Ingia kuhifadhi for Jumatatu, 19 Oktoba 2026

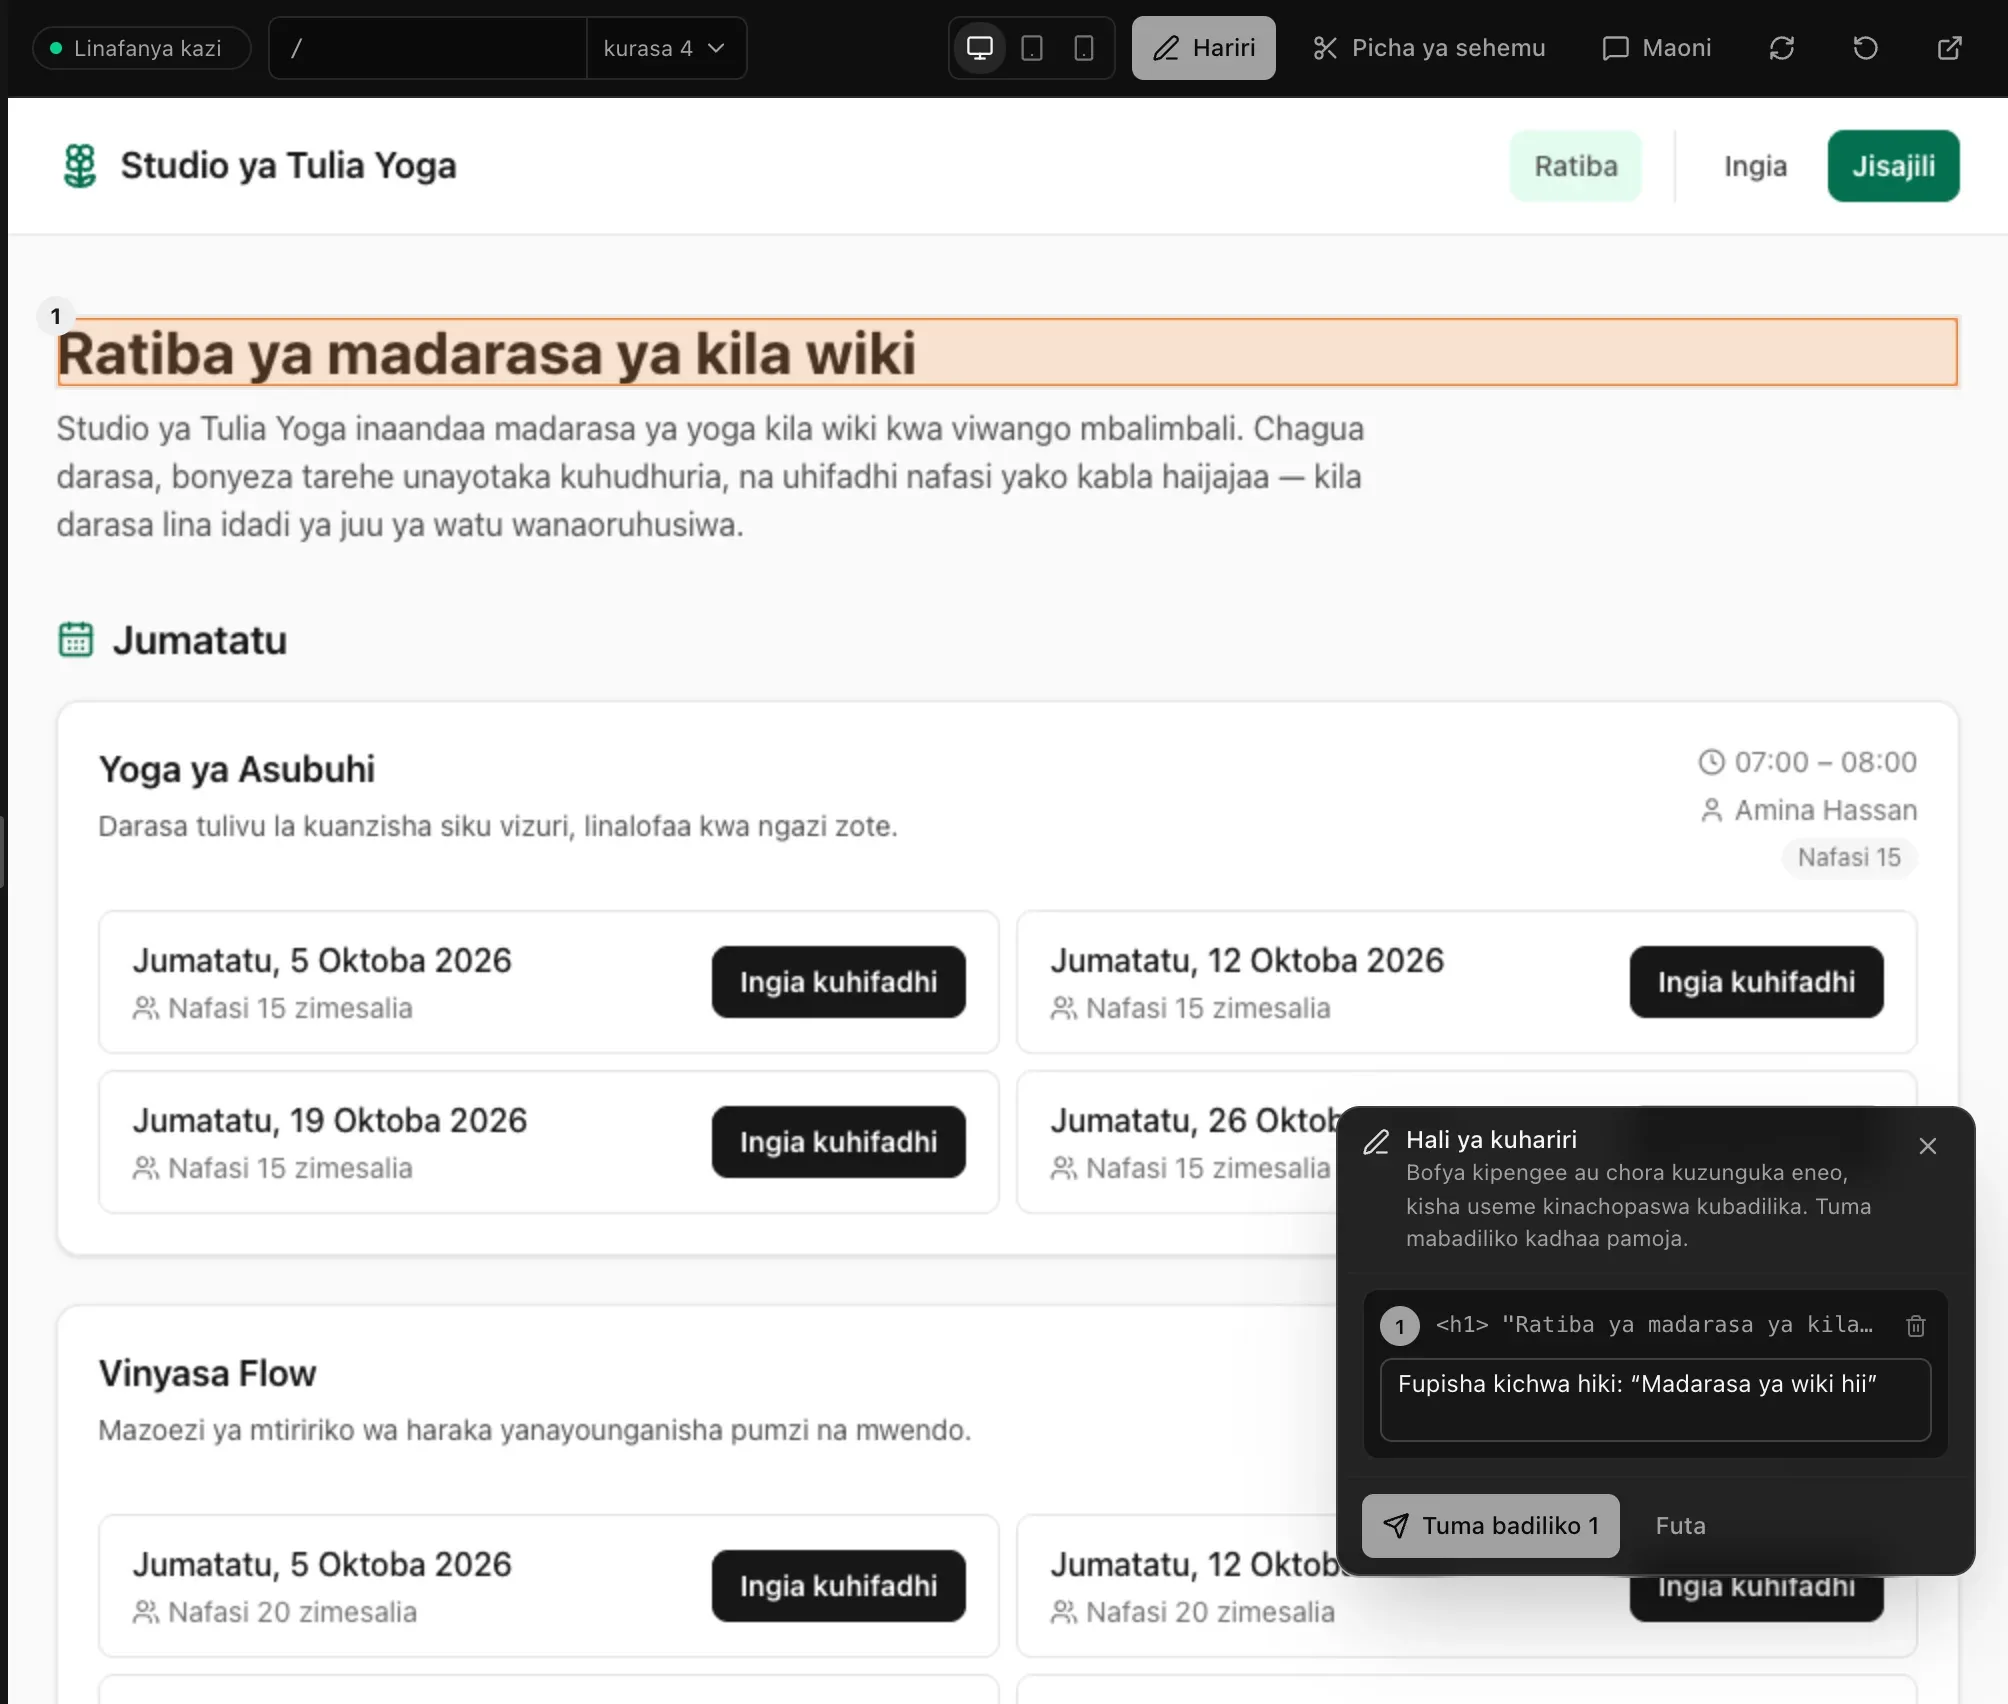click(x=839, y=1142)
